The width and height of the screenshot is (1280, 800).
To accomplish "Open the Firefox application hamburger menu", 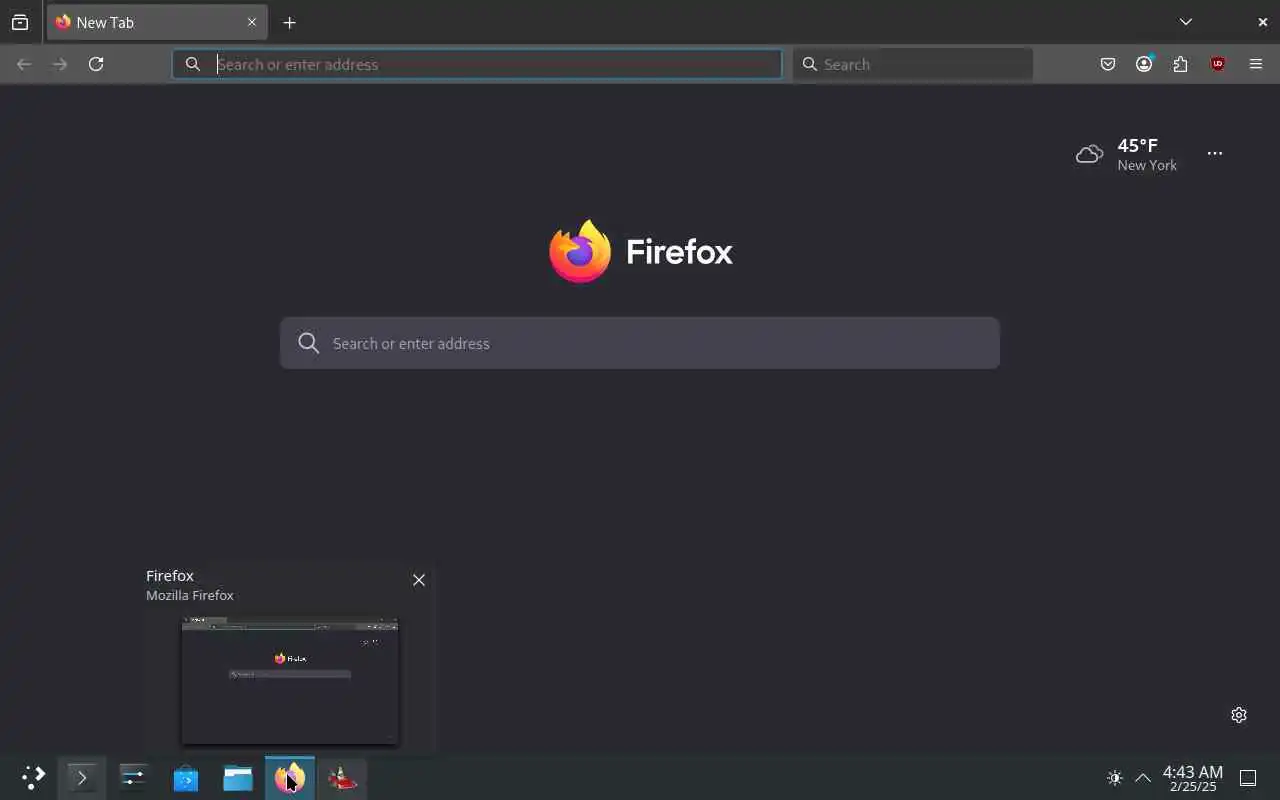I will 1256,64.
